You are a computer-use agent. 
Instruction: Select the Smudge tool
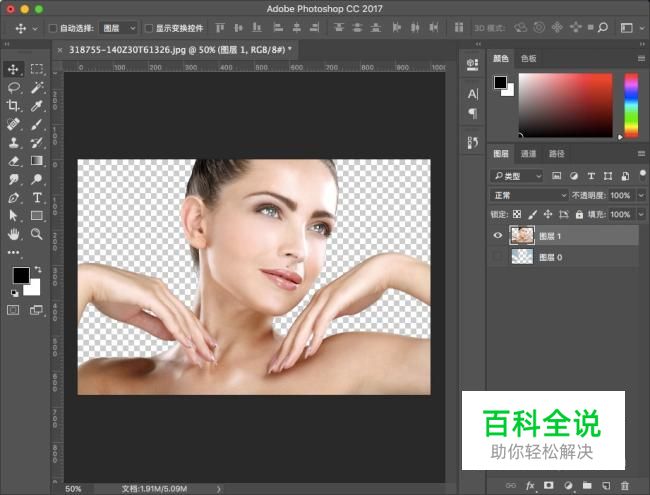click(x=13, y=179)
